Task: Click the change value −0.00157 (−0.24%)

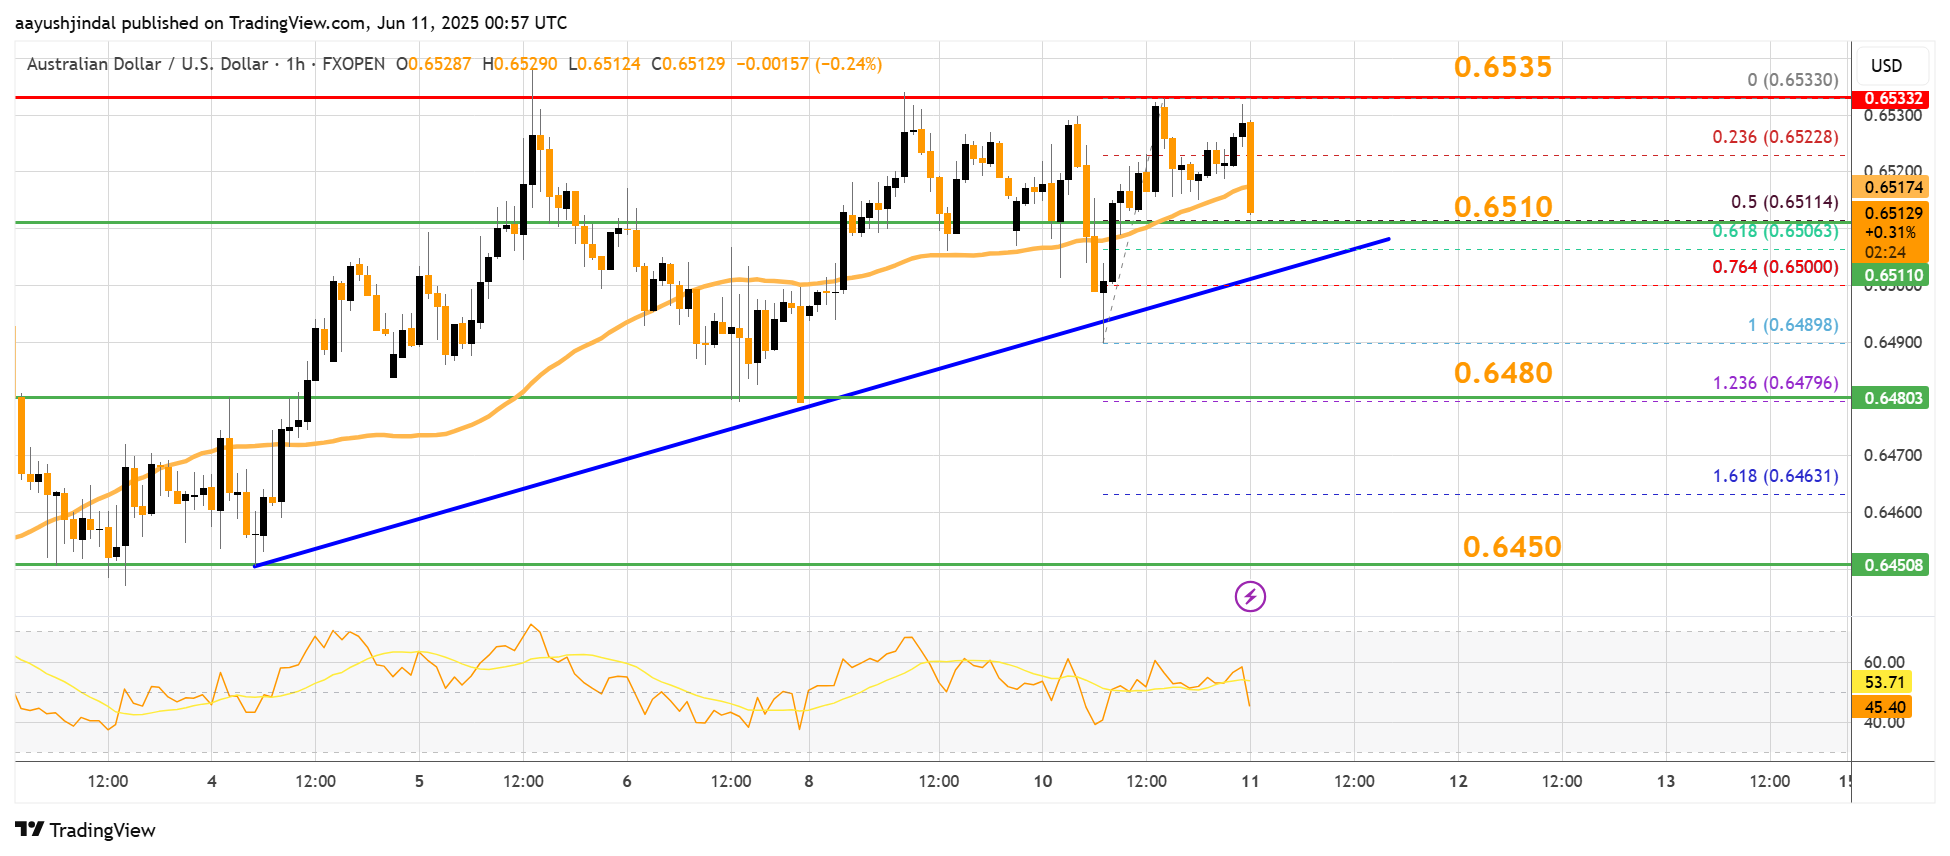Action: click(809, 64)
